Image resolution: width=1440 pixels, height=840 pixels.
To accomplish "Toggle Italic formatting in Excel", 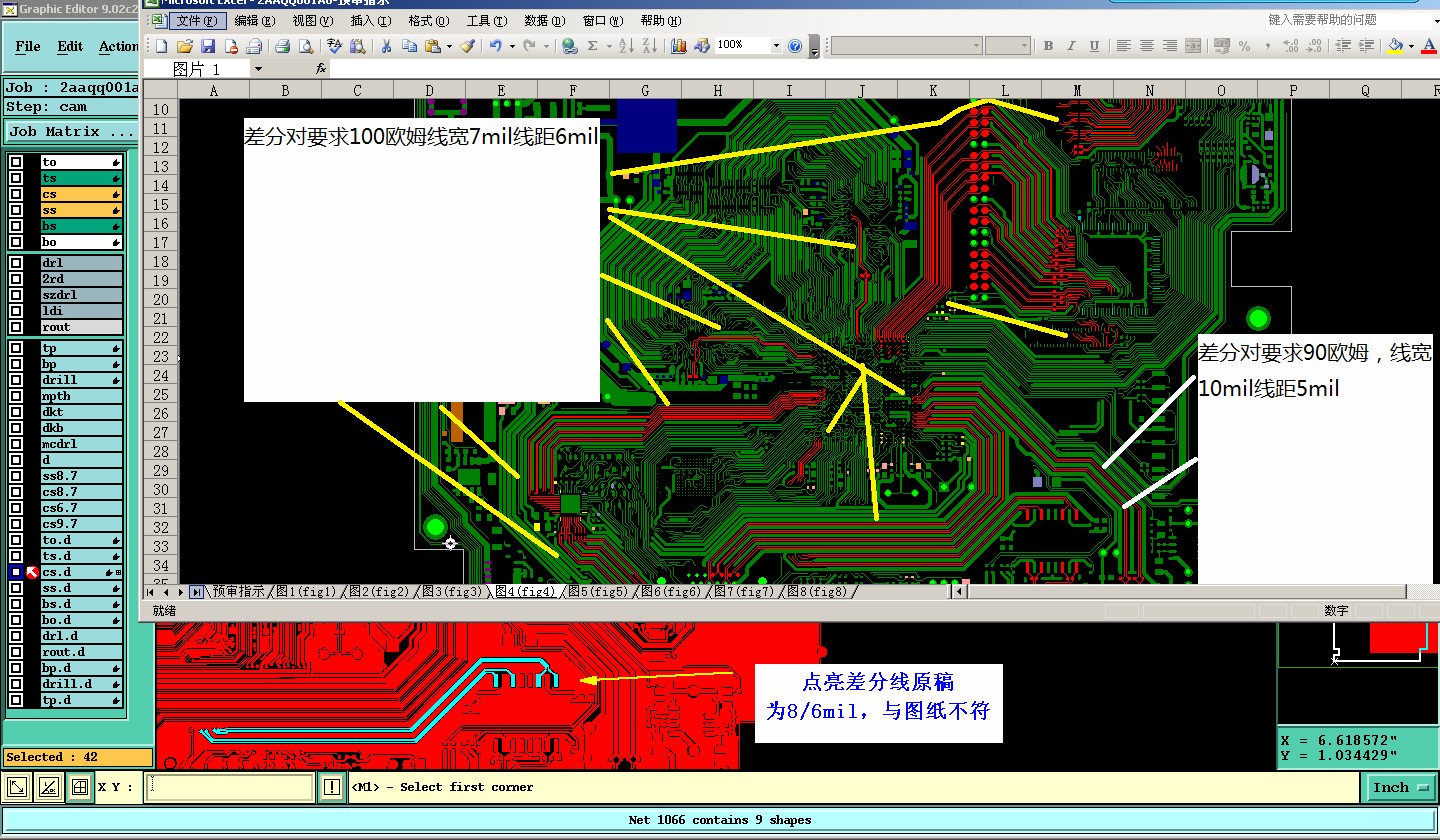I will 1071,46.
